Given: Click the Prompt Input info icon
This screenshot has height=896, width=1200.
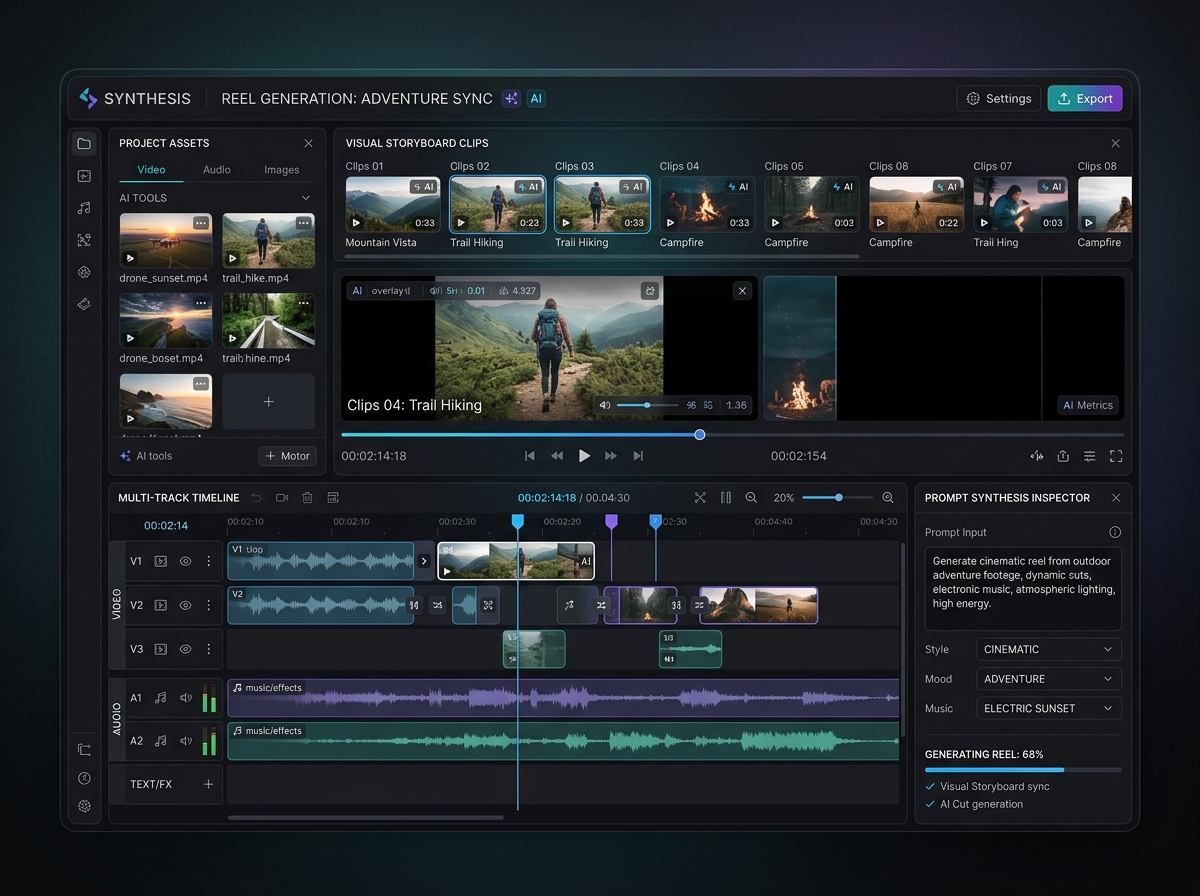Looking at the screenshot, I should pyautogui.click(x=1115, y=532).
